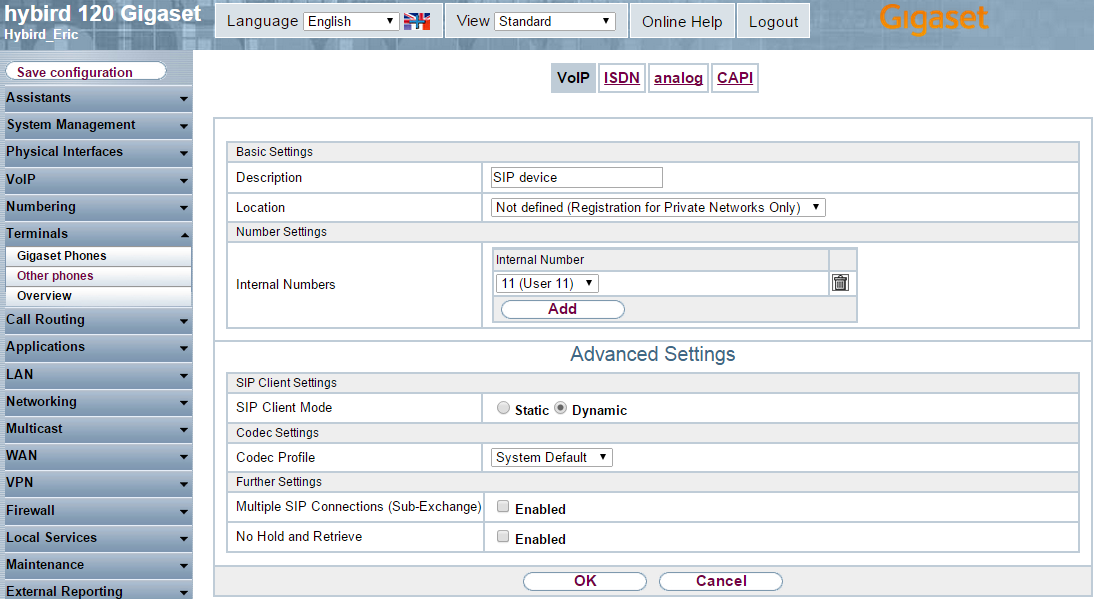Open Gigaset Phones submenu item
1095x599 pixels.
98,256
